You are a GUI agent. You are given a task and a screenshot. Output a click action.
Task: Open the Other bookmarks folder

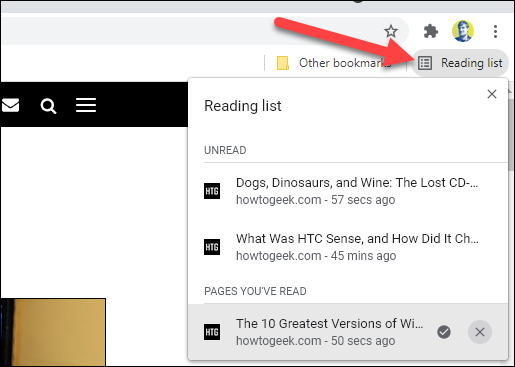[334, 63]
